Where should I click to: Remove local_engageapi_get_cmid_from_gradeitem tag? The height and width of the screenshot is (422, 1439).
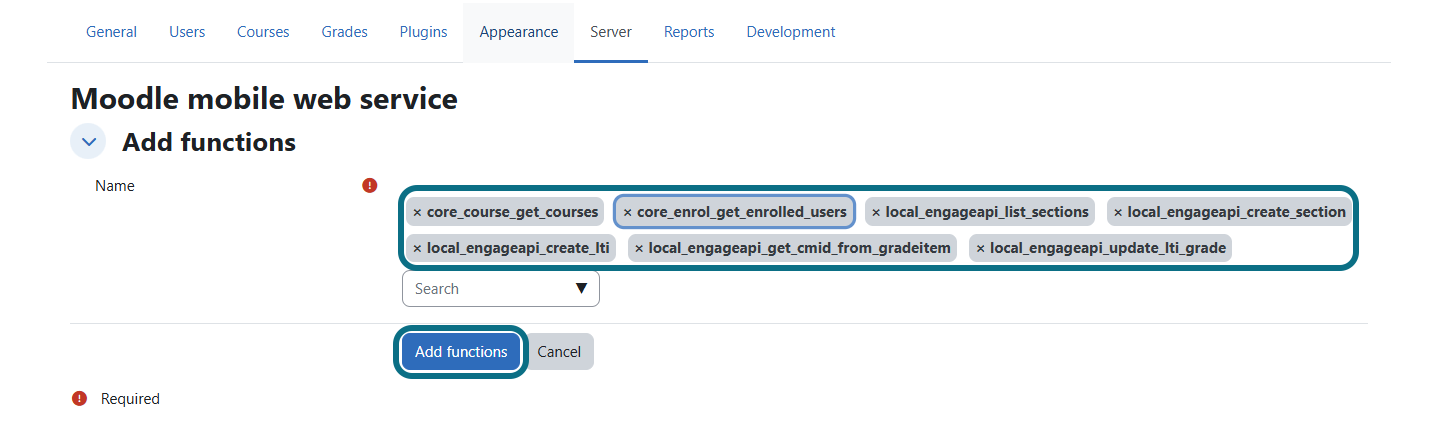[x=639, y=248]
